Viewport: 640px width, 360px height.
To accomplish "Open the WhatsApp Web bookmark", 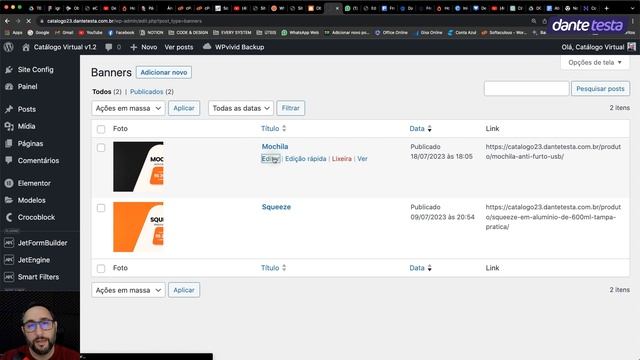I will pyautogui.click(x=300, y=33).
